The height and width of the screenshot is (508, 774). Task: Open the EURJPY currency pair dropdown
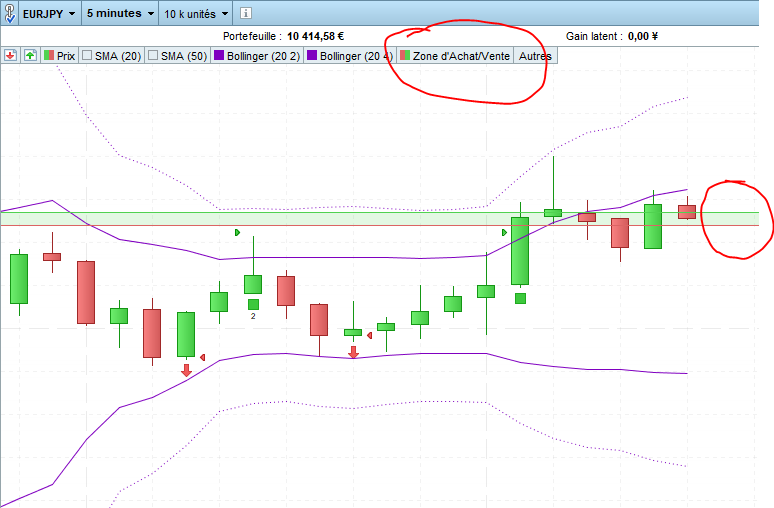[49, 14]
